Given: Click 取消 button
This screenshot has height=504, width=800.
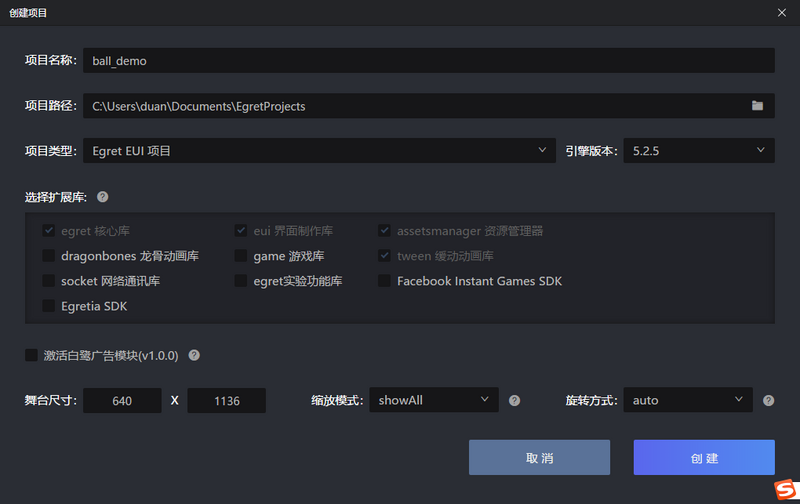Looking at the screenshot, I should pyautogui.click(x=539, y=458).
